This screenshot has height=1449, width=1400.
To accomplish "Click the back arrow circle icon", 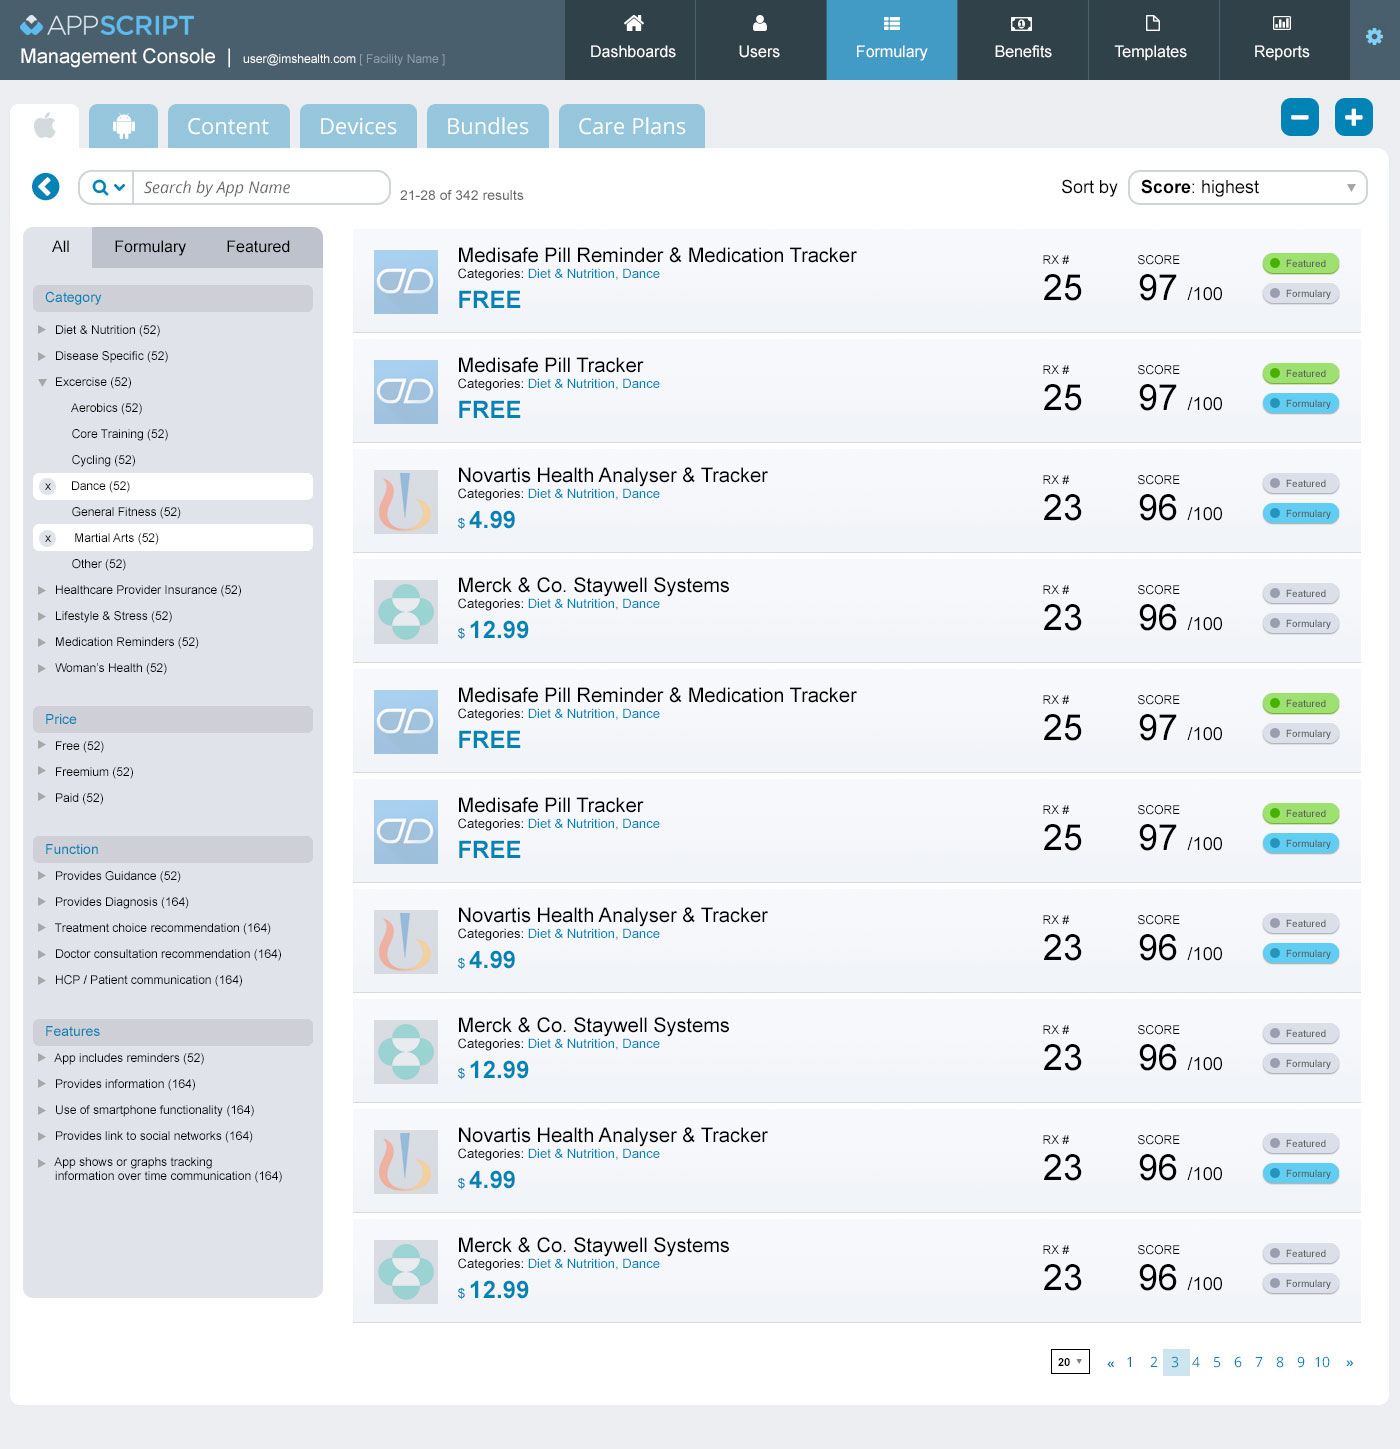I will [x=46, y=187].
